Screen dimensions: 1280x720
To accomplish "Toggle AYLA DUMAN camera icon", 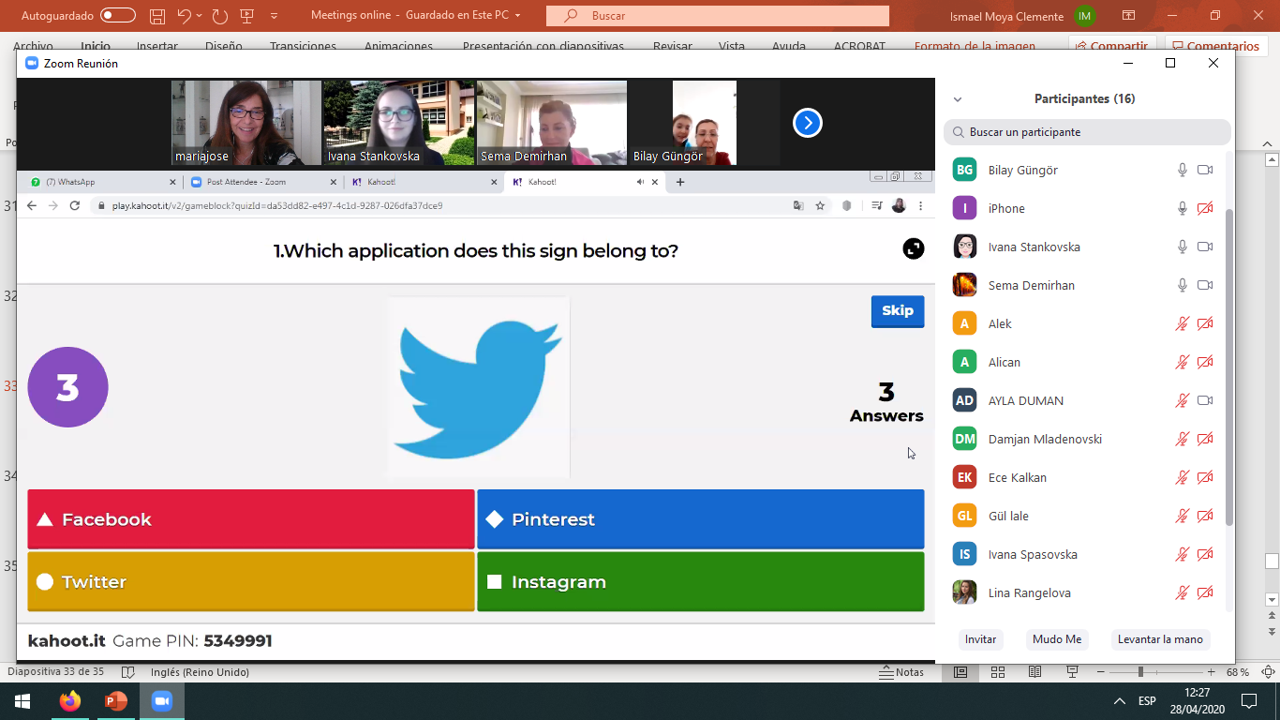I will (x=1205, y=400).
